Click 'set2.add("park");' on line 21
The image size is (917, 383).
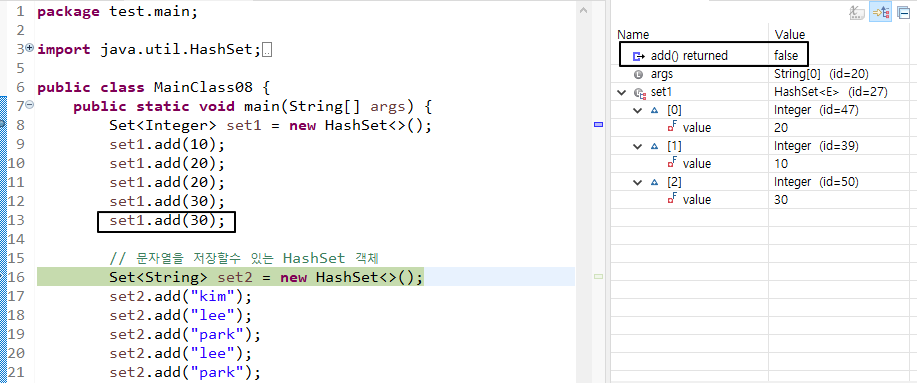point(185,372)
